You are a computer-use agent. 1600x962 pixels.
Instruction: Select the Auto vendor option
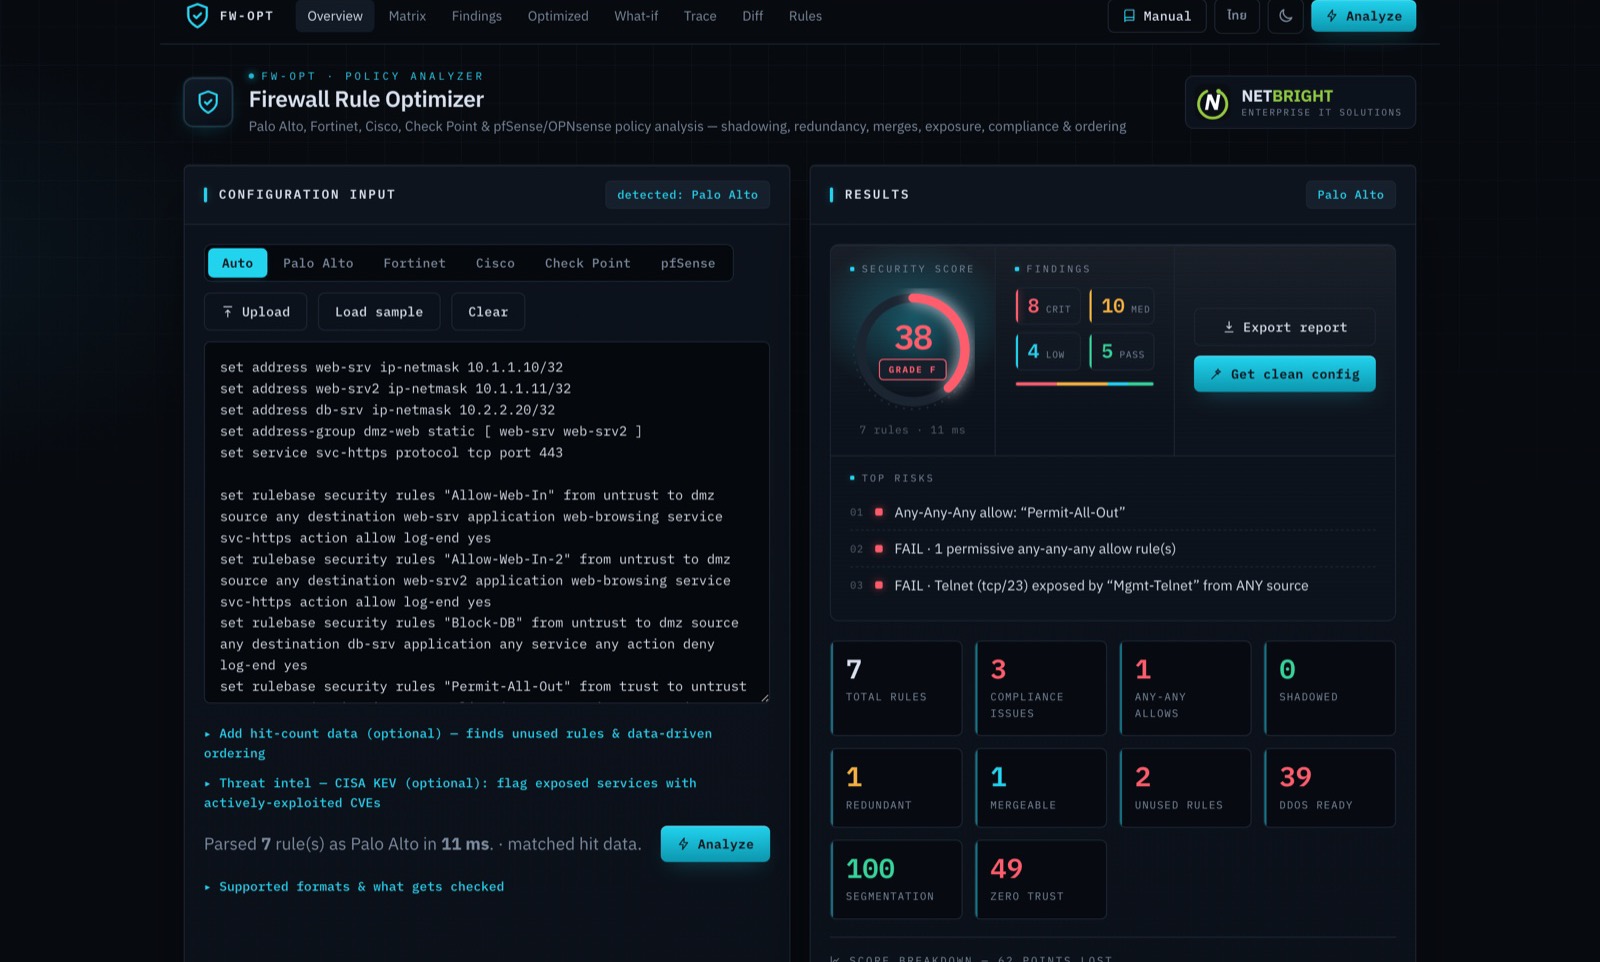[x=237, y=263]
